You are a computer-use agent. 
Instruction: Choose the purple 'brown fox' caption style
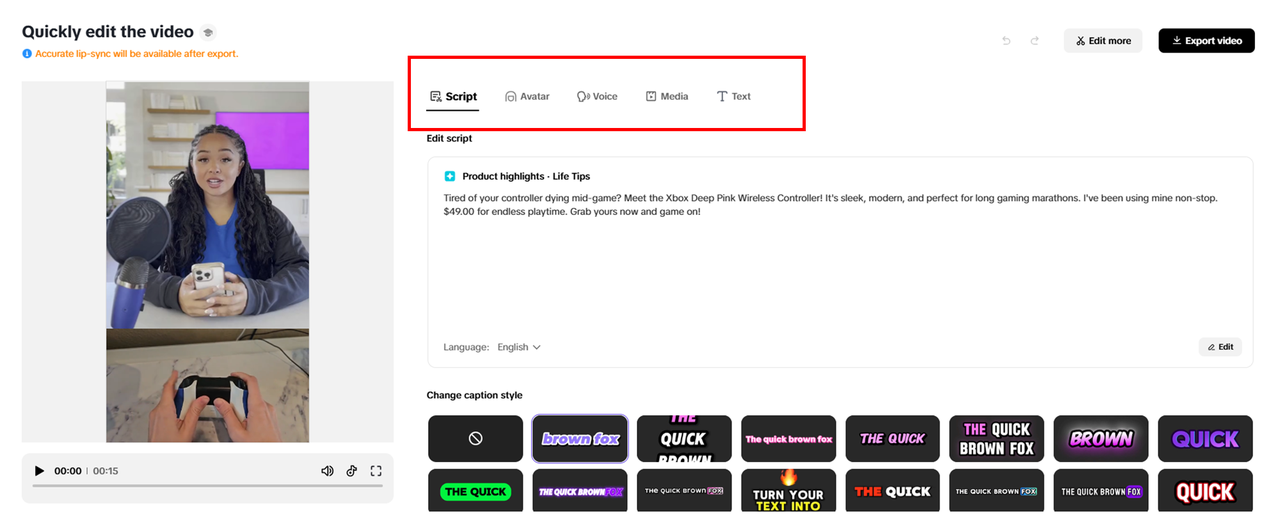pyautogui.click(x=580, y=438)
